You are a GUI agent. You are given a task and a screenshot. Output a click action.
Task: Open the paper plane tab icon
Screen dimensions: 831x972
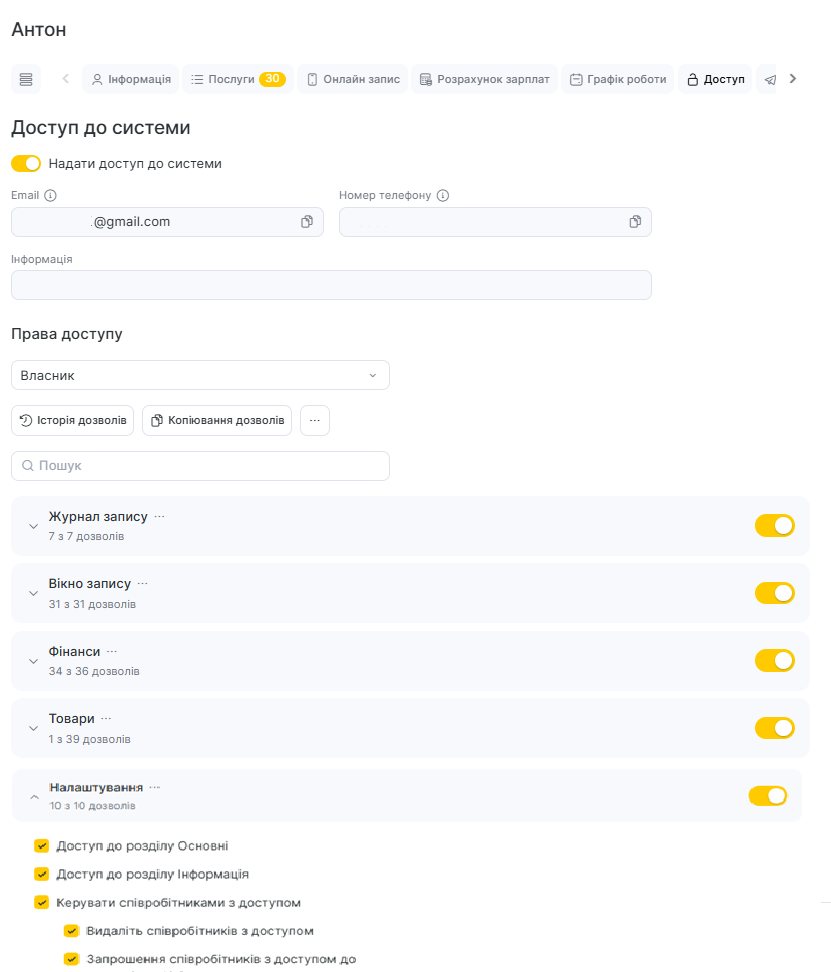[x=770, y=79]
